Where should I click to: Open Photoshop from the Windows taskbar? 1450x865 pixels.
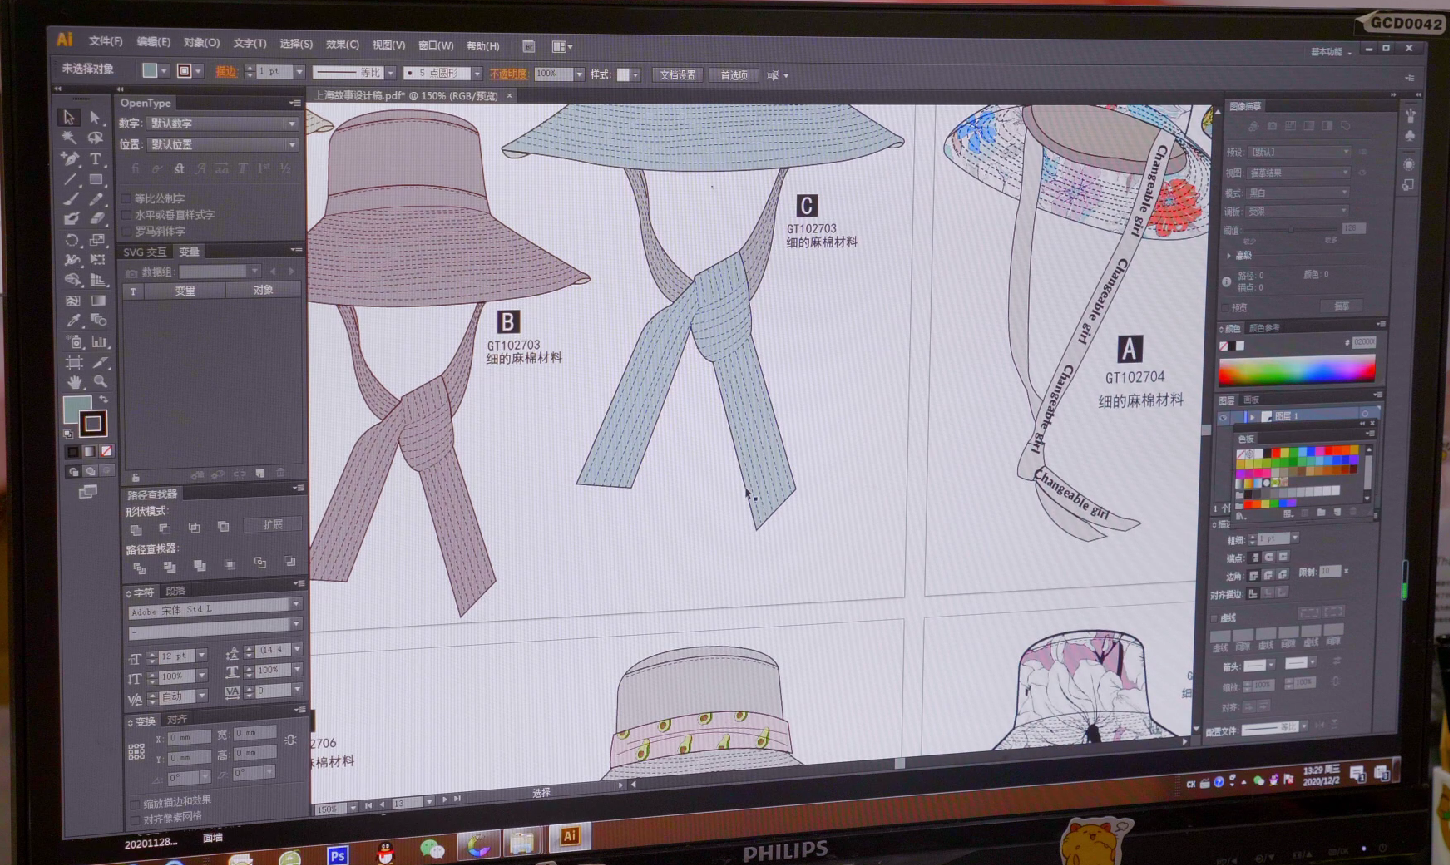[338, 854]
